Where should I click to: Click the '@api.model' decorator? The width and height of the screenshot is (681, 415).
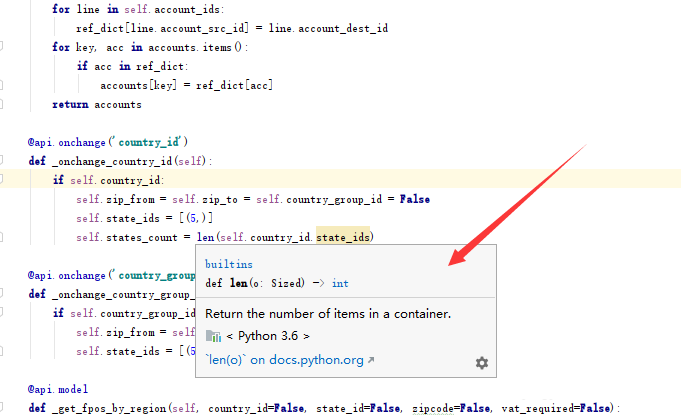click(58, 389)
